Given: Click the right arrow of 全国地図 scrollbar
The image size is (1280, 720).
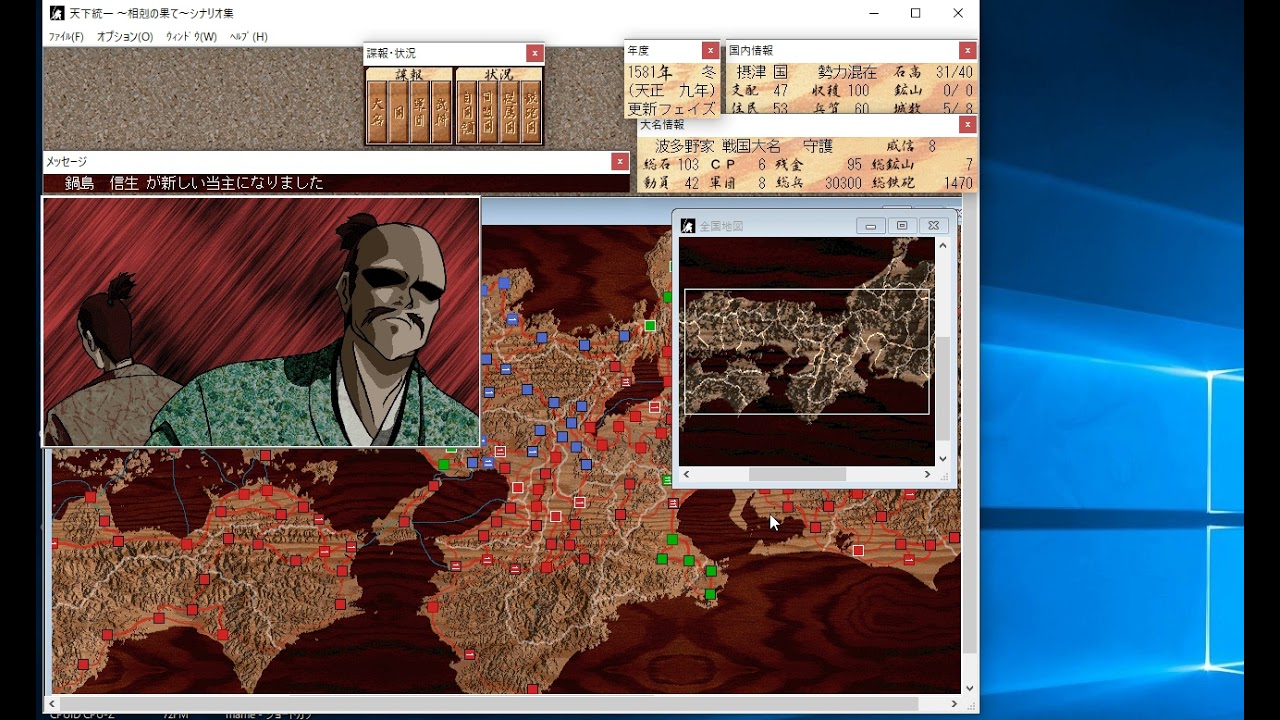Looking at the screenshot, I should click(927, 474).
